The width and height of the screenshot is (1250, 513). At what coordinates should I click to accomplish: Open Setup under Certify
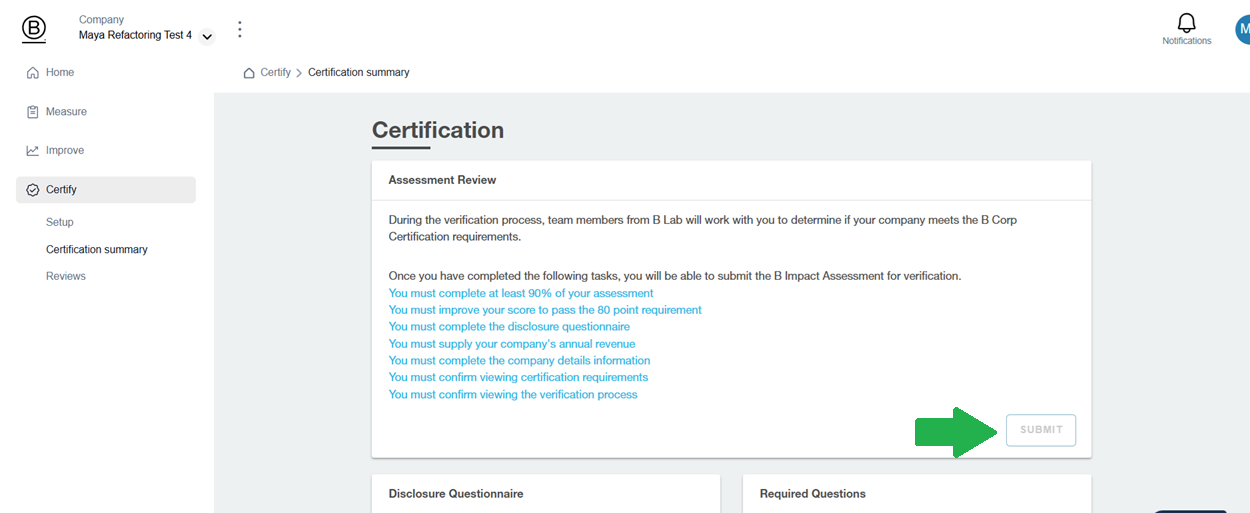click(60, 222)
